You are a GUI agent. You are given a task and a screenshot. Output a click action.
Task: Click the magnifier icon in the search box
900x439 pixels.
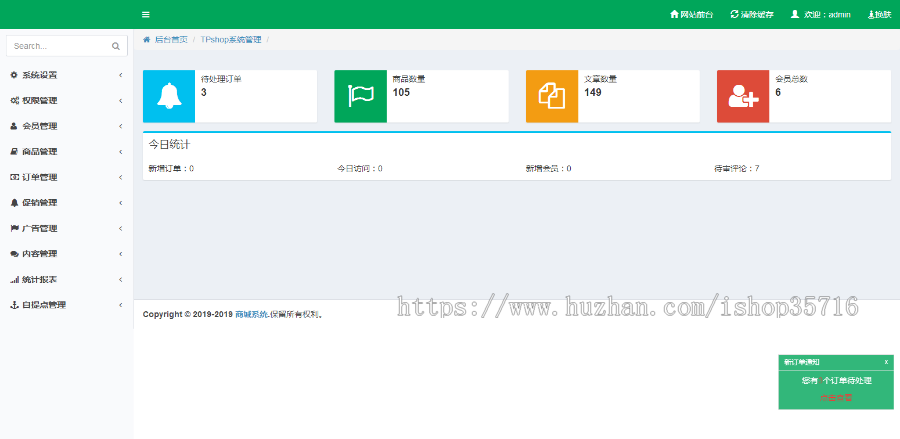click(x=116, y=46)
